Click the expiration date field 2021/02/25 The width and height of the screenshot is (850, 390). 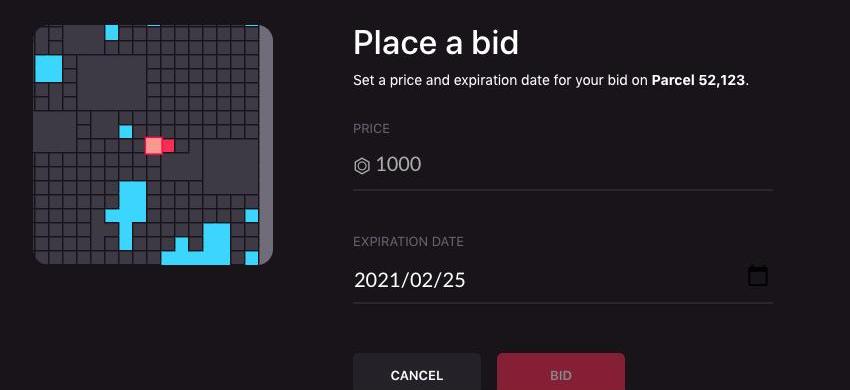click(x=563, y=280)
